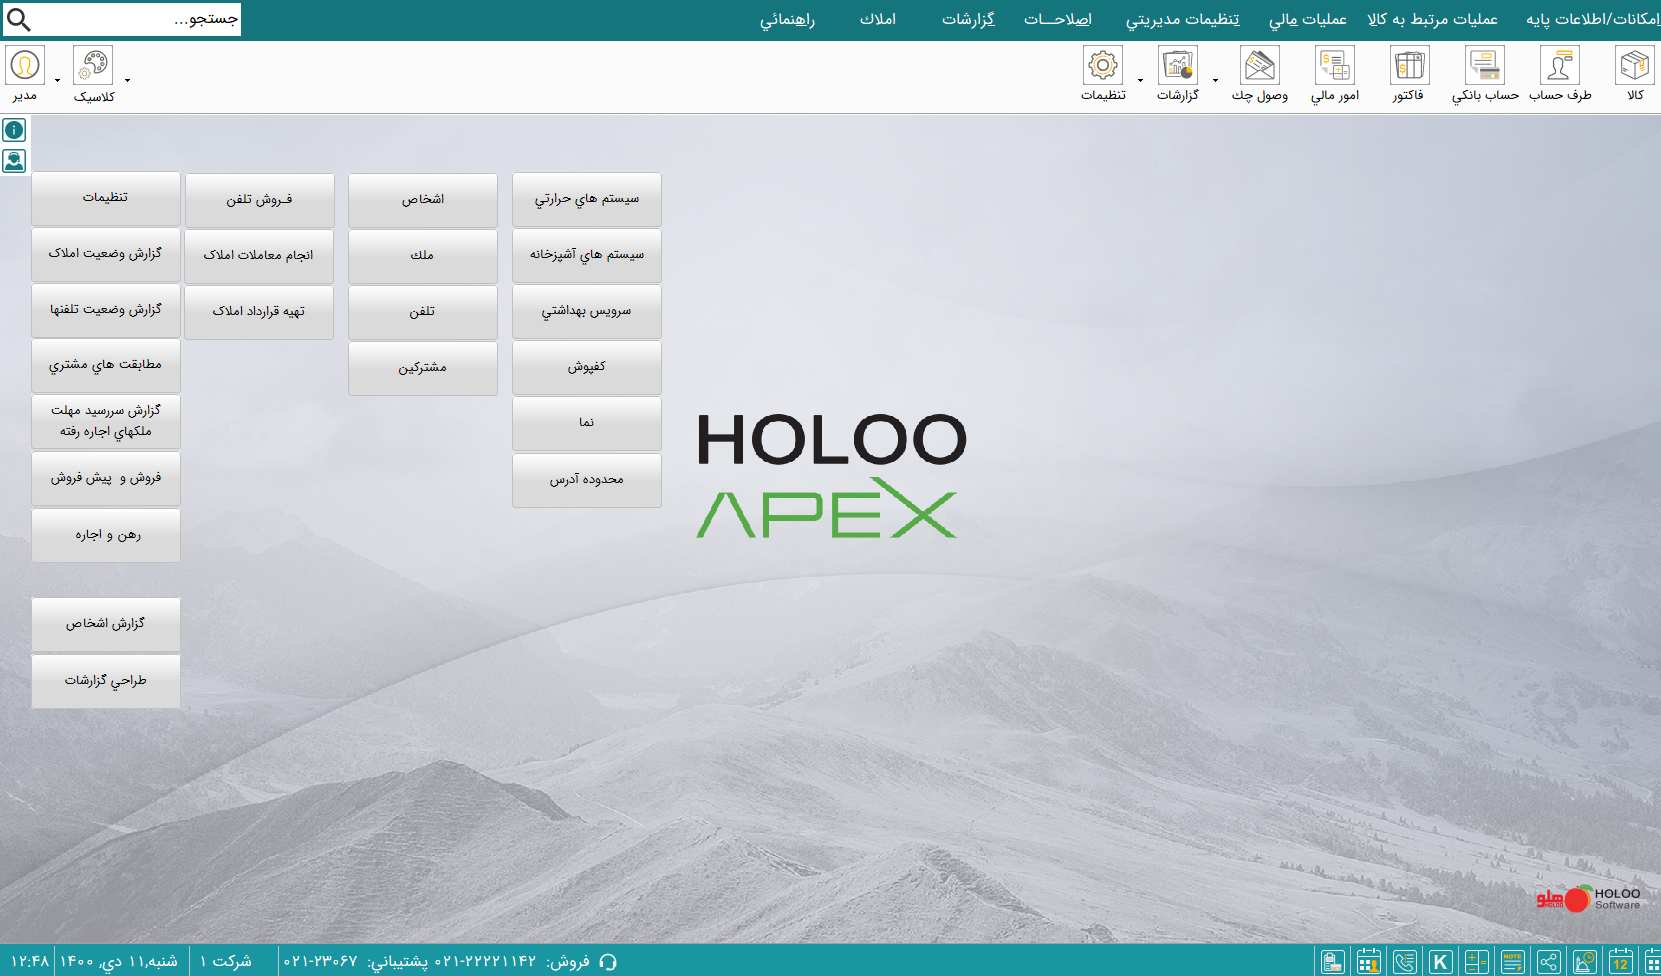Viewport: 1661px width, 976px height.
Task: Click the سيستم هاي آشپزخانه button
Action: click(x=587, y=255)
